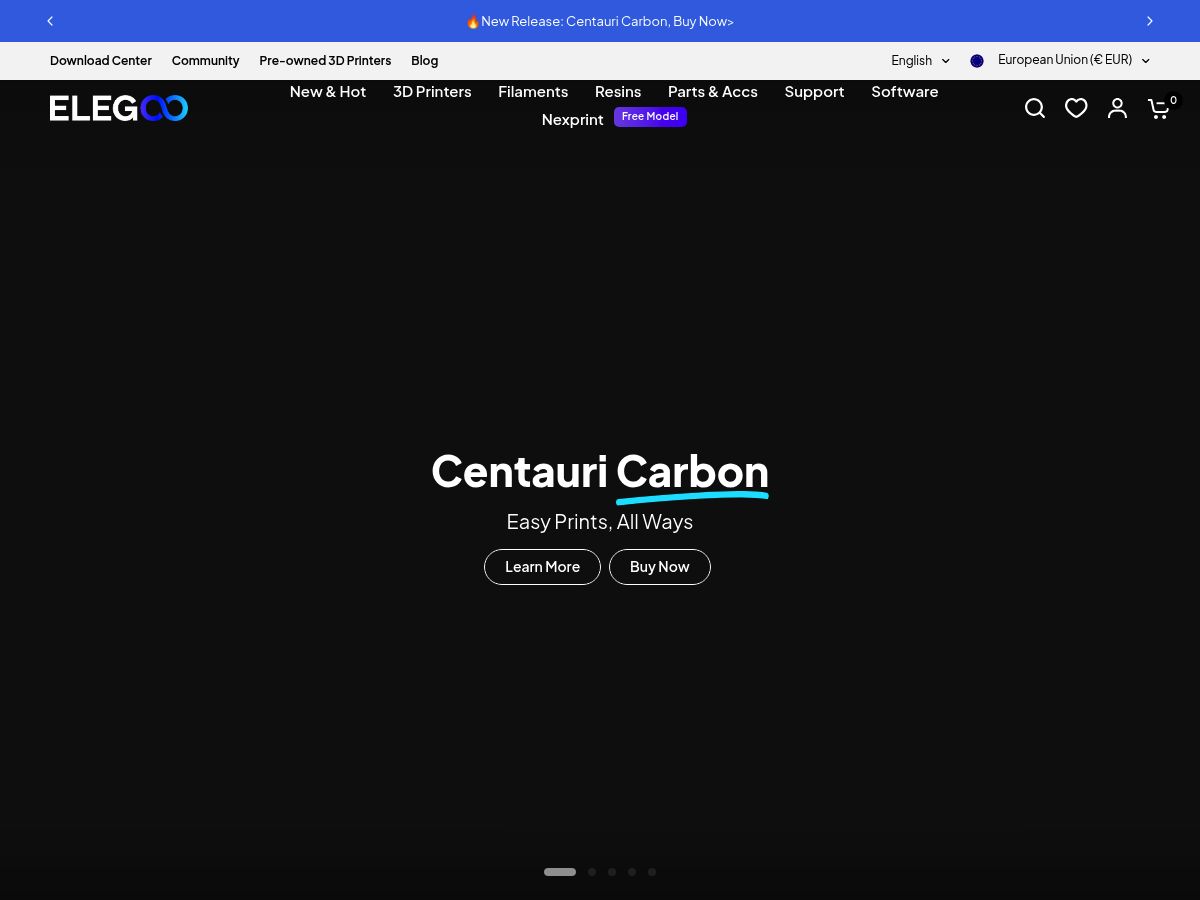Open the wishlist heart icon
Viewport: 1200px width, 900px height.
pos(1076,108)
